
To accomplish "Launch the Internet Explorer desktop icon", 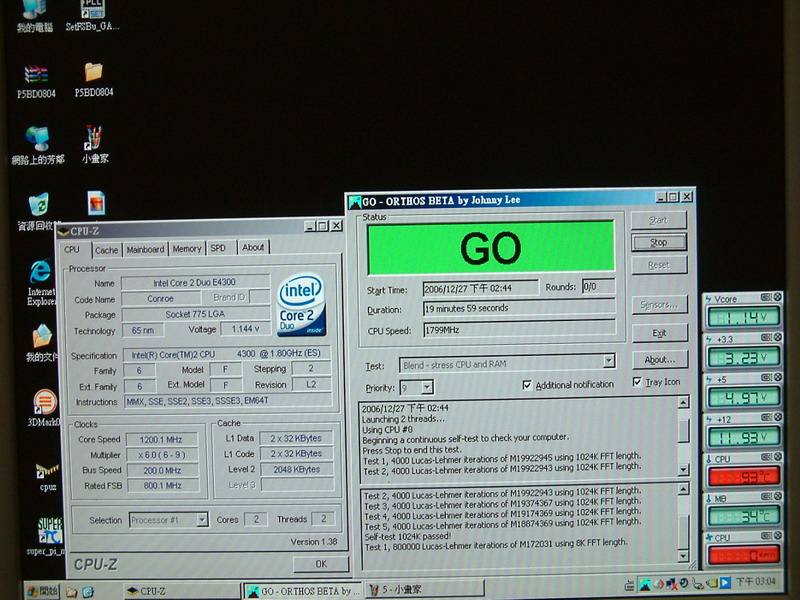I will 41,282.
